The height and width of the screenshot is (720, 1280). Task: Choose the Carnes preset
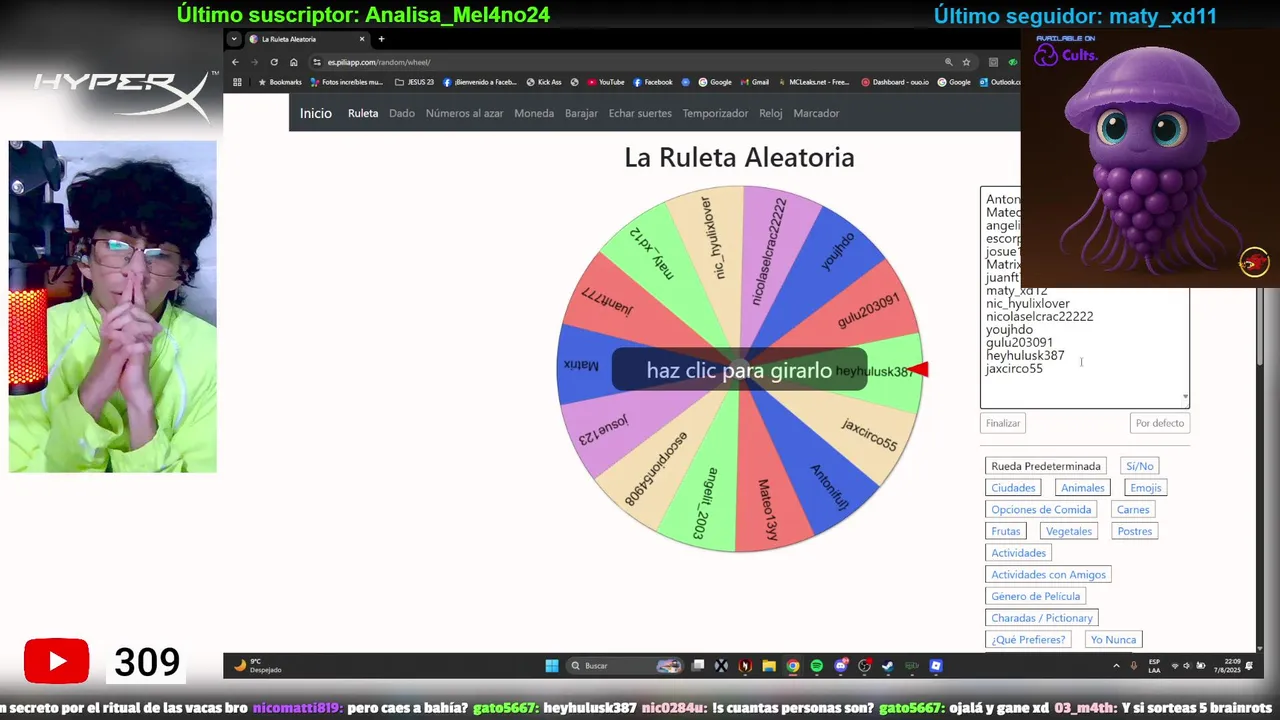1133,510
